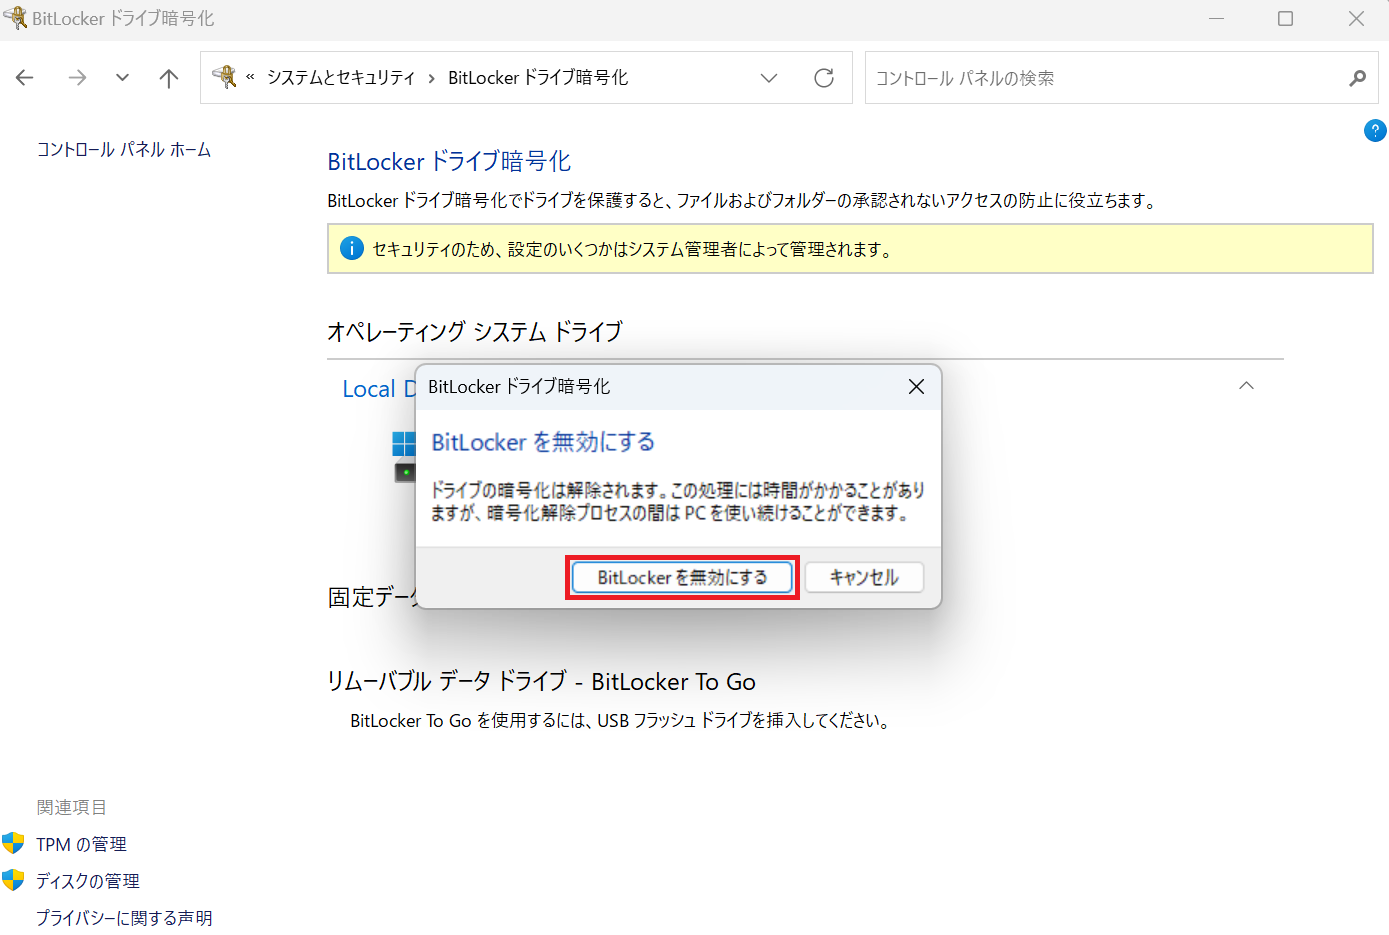Collapse the Local Disk drive section chevron
The image size is (1389, 935).
tap(1246, 386)
